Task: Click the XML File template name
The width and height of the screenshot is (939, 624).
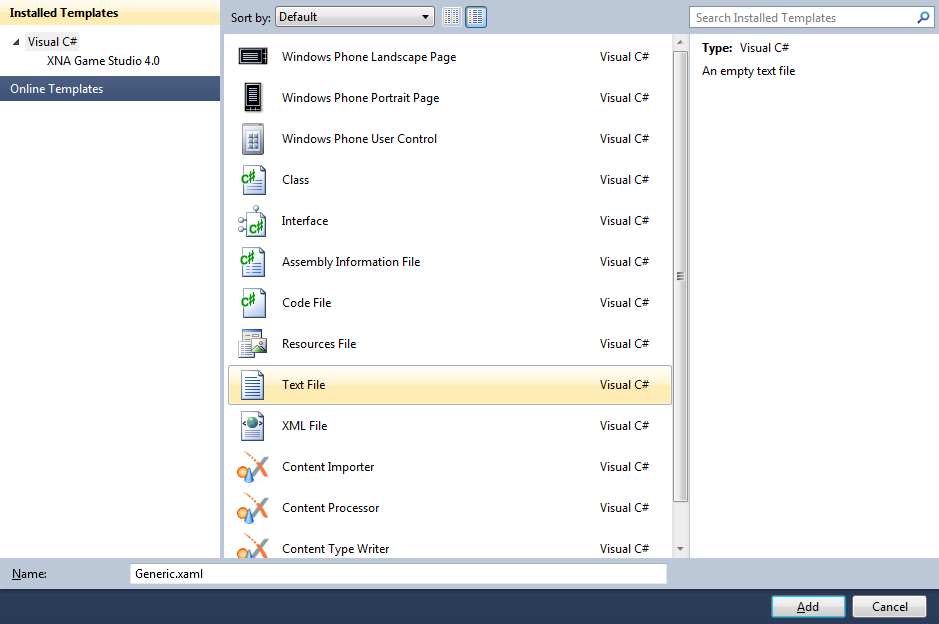Action: tap(305, 426)
